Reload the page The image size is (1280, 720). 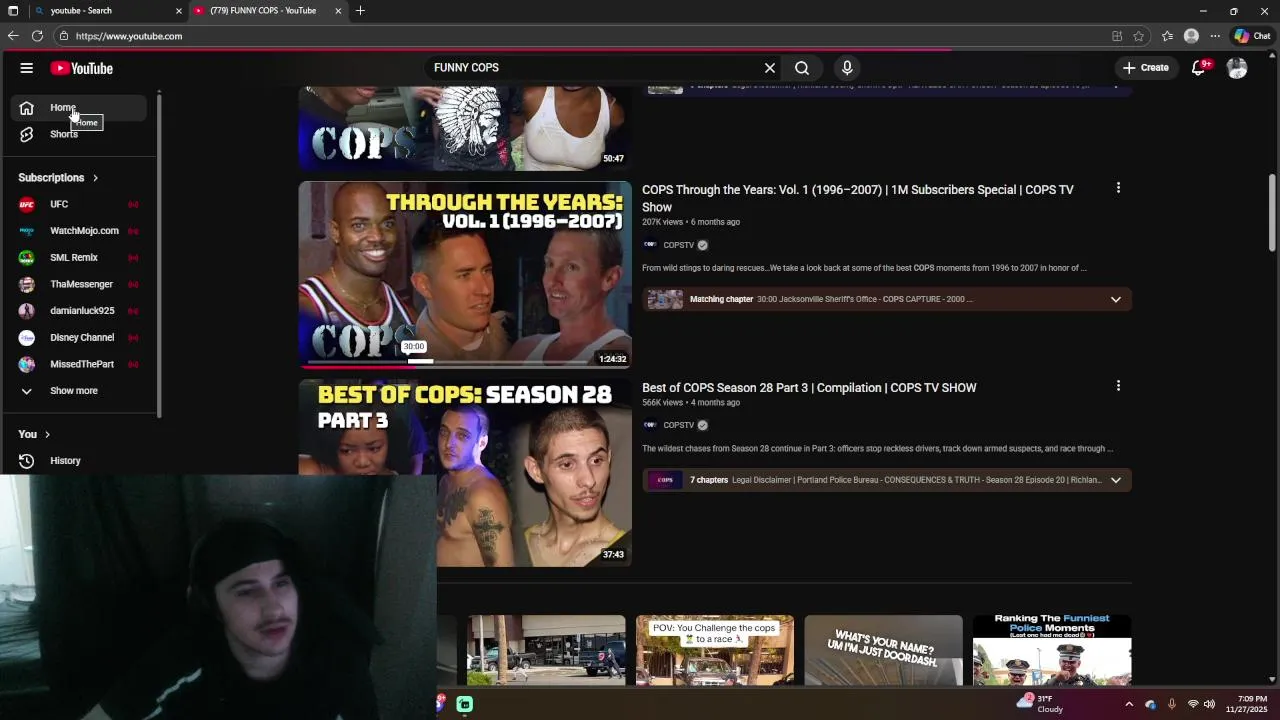[x=37, y=36]
